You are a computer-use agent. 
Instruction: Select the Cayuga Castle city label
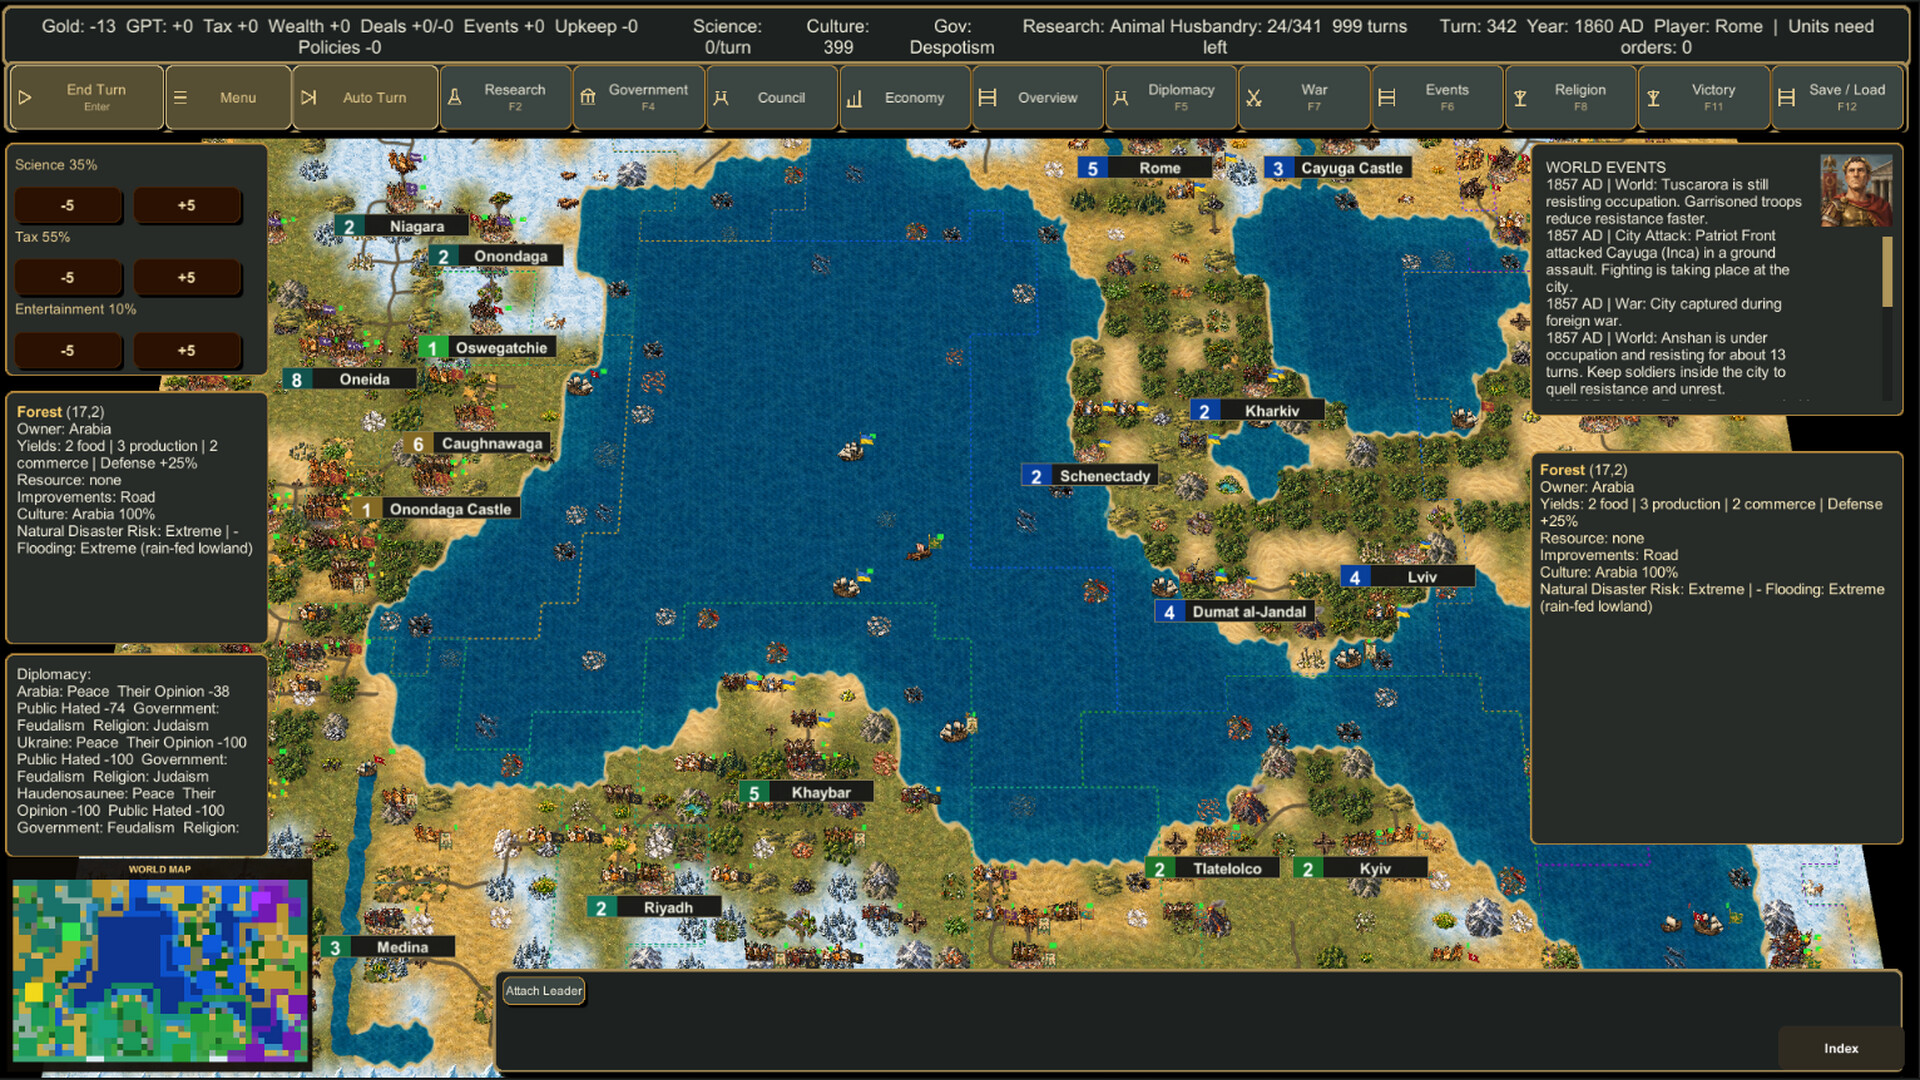[1338, 168]
